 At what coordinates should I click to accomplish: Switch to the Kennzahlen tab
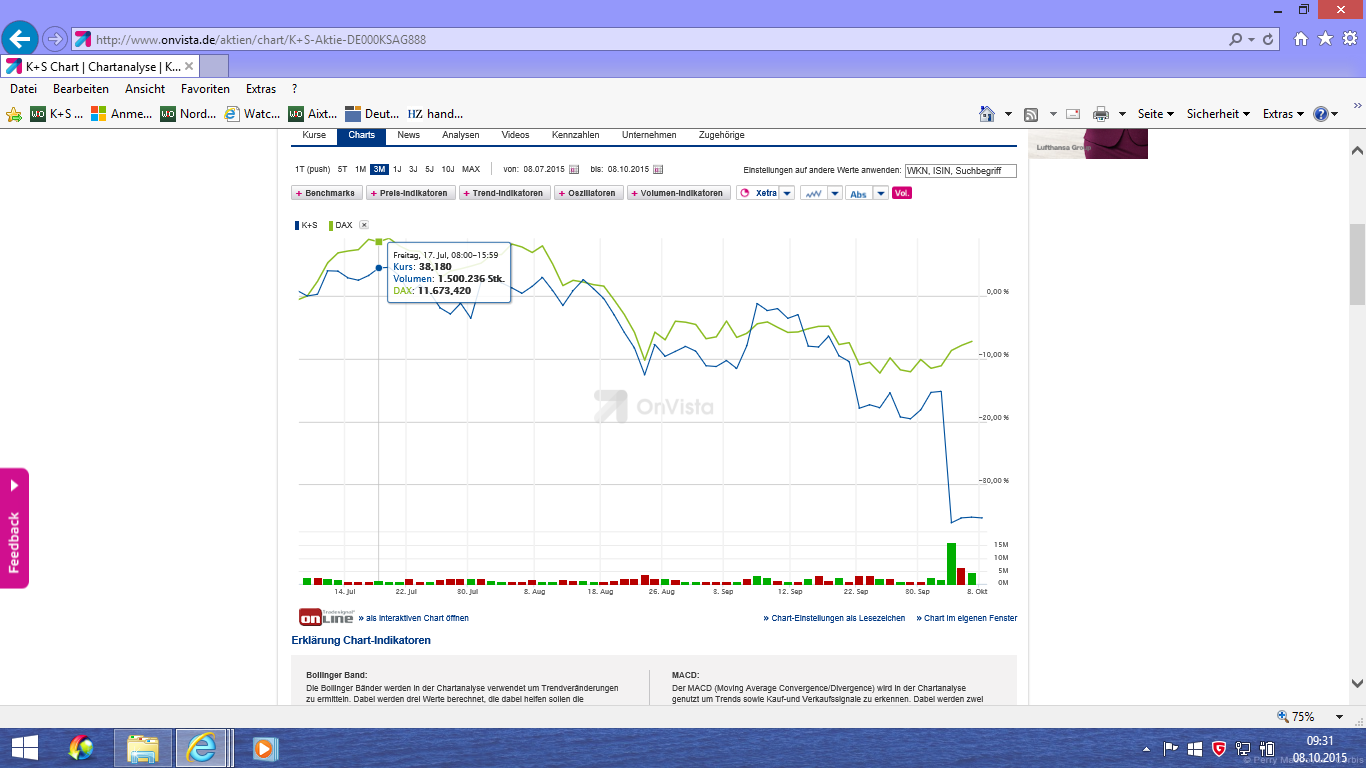576,135
